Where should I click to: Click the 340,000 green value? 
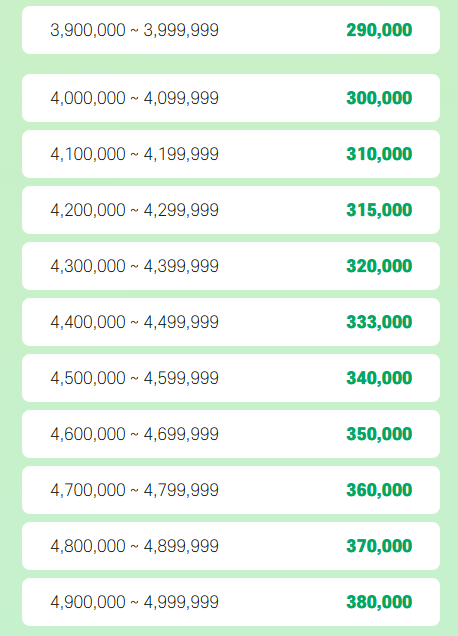click(x=379, y=378)
